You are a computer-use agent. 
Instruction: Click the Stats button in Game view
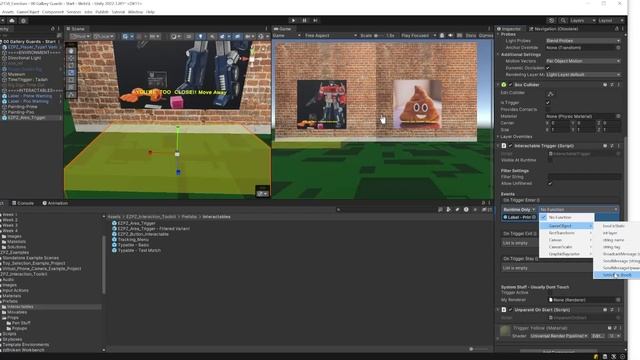point(471,36)
